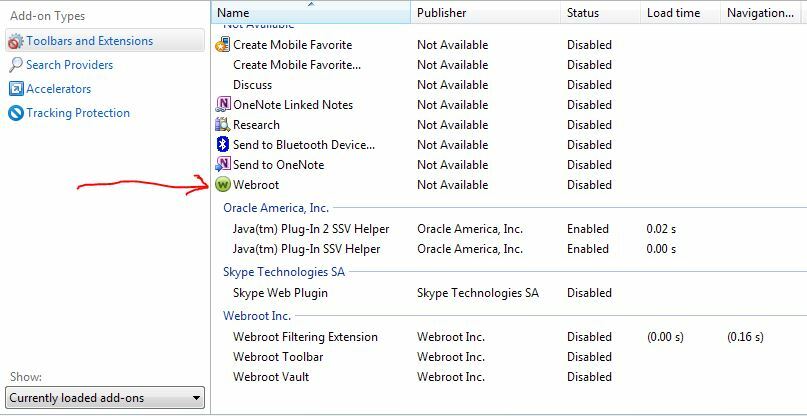The width and height of the screenshot is (807, 416).
Task: Select Java(tm) Plug-In 2 SSV Helper
Action: coord(510,229)
